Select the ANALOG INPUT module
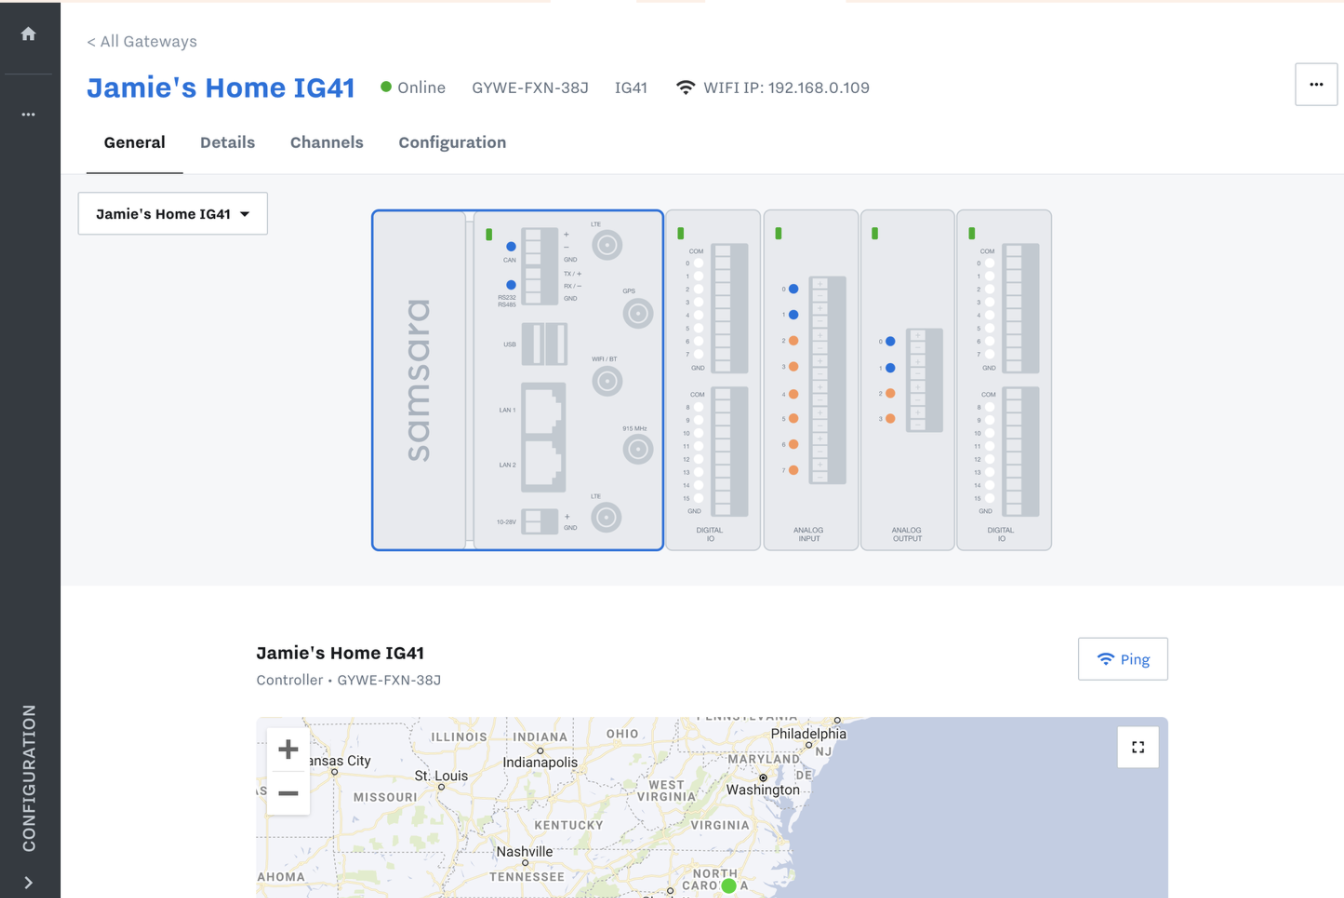The height and width of the screenshot is (898, 1344). (810, 380)
